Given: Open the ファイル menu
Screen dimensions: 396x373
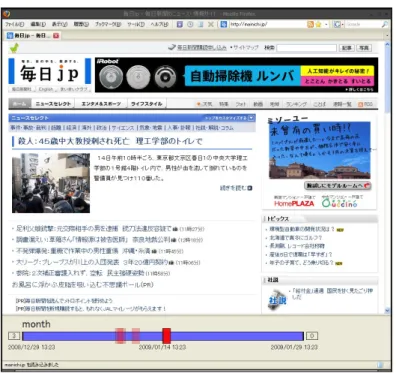Looking at the screenshot, I should click(14, 24).
